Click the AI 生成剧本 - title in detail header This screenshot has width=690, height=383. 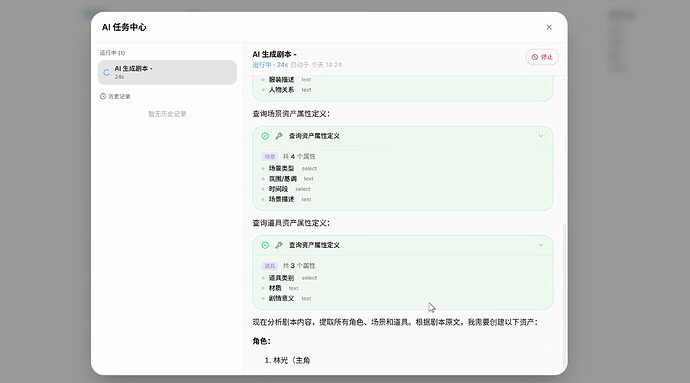tap(274, 55)
